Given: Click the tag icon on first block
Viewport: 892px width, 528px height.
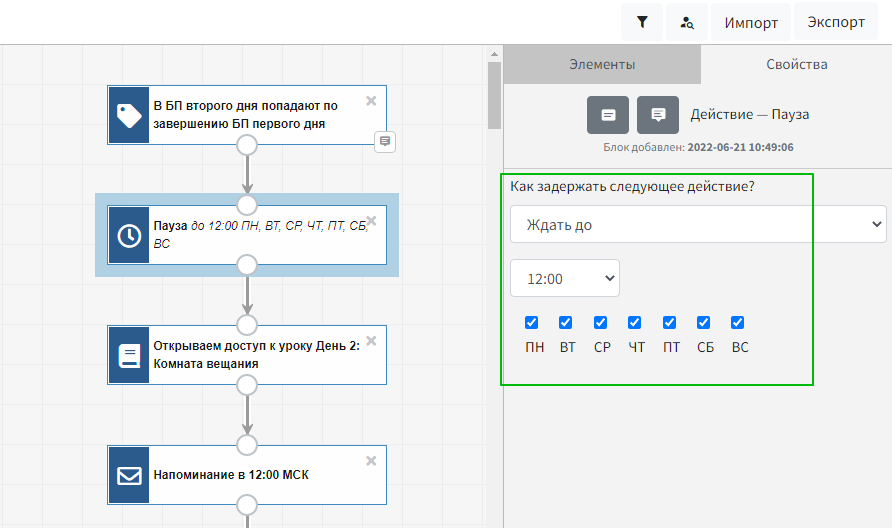Looking at the screenshot, I should point(129,115).
